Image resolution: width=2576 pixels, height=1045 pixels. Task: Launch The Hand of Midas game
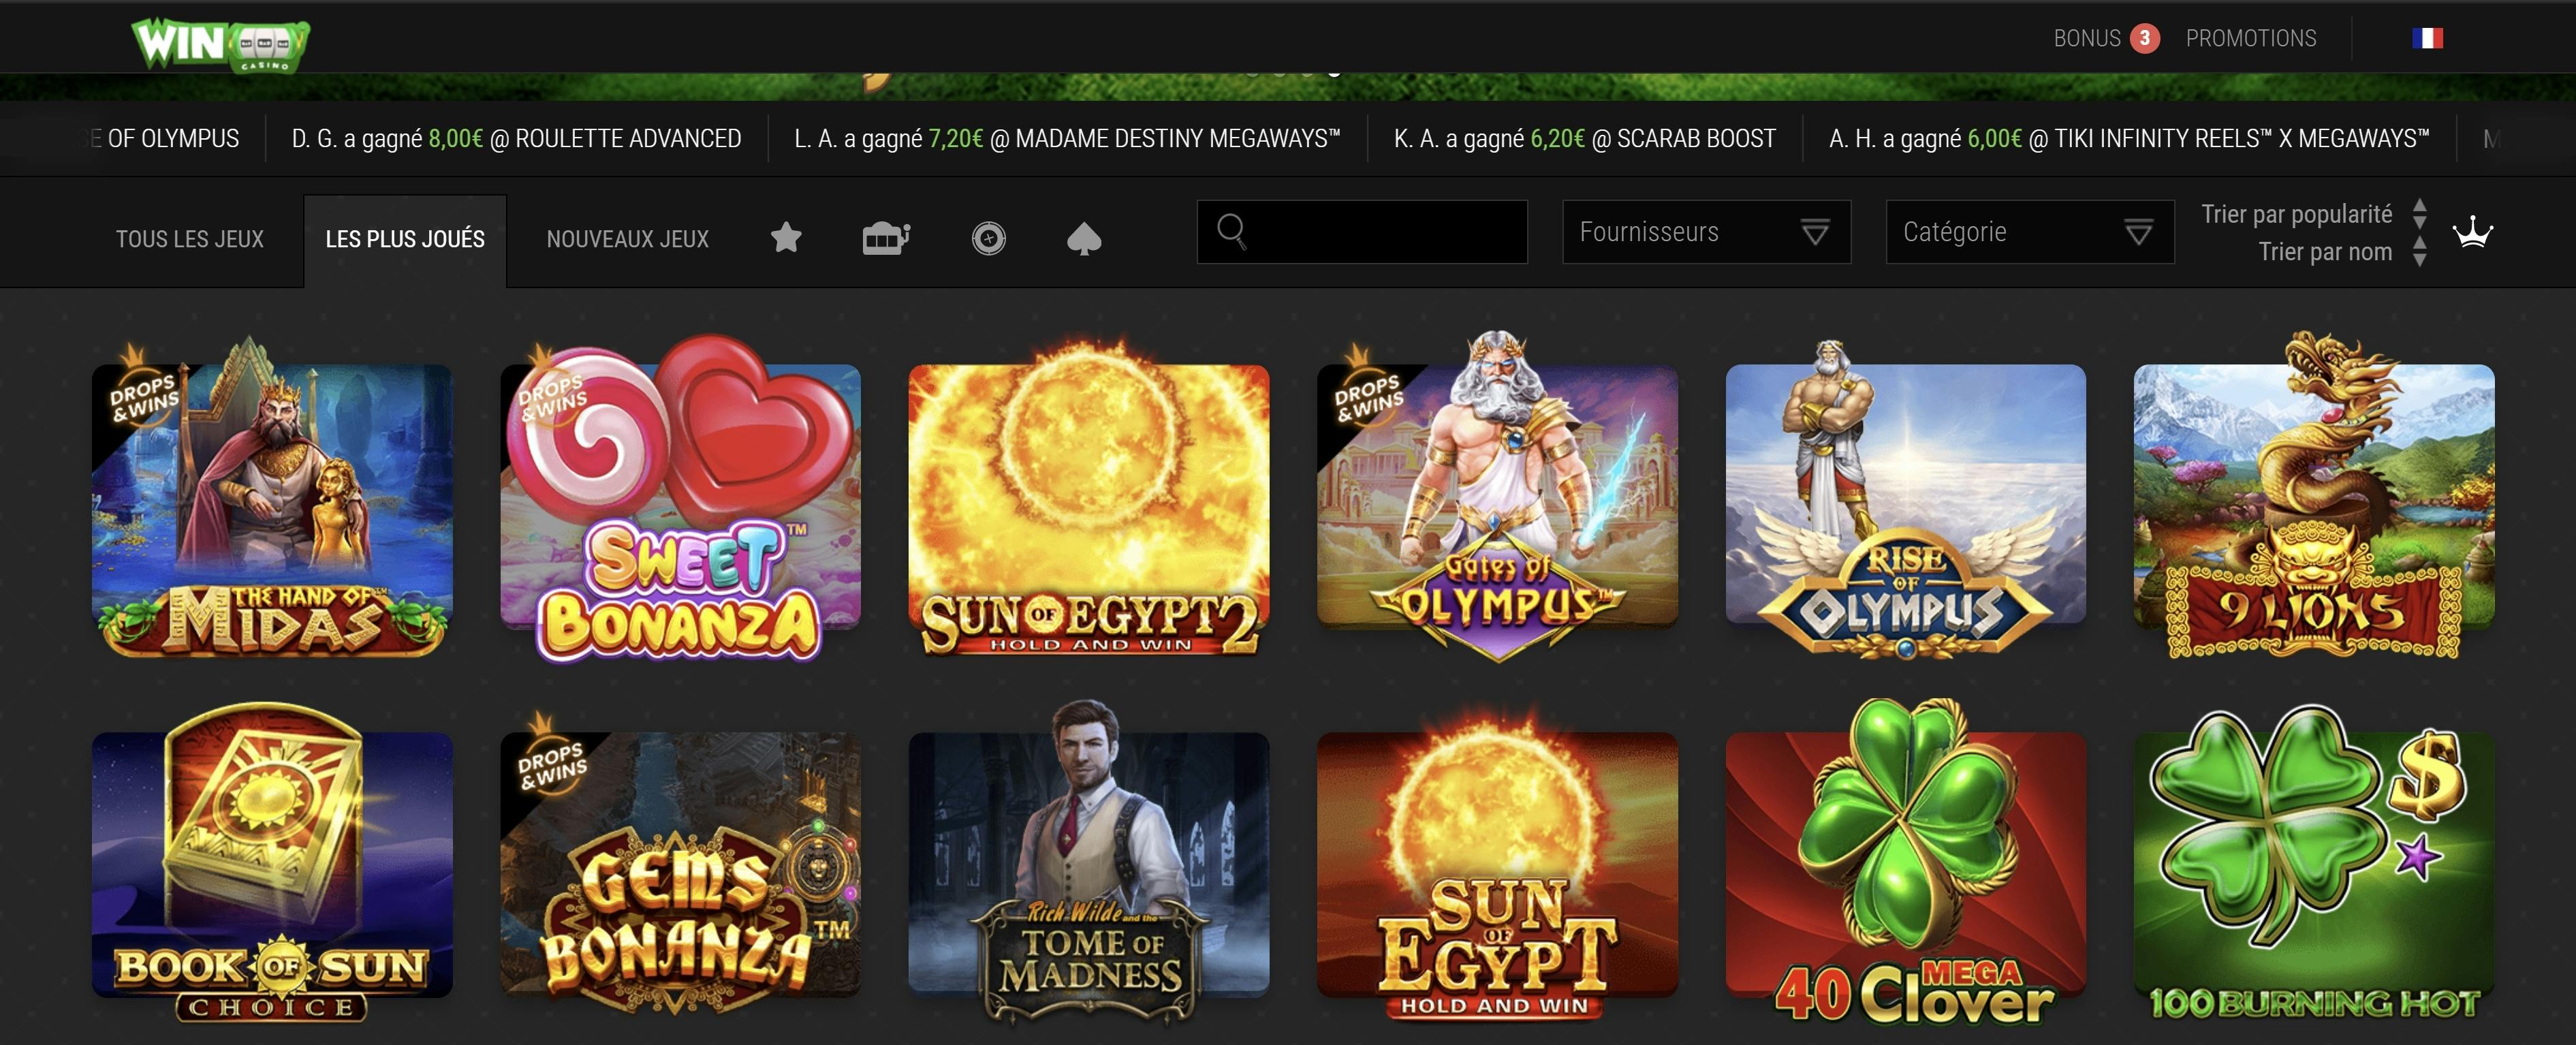point(272,497)
